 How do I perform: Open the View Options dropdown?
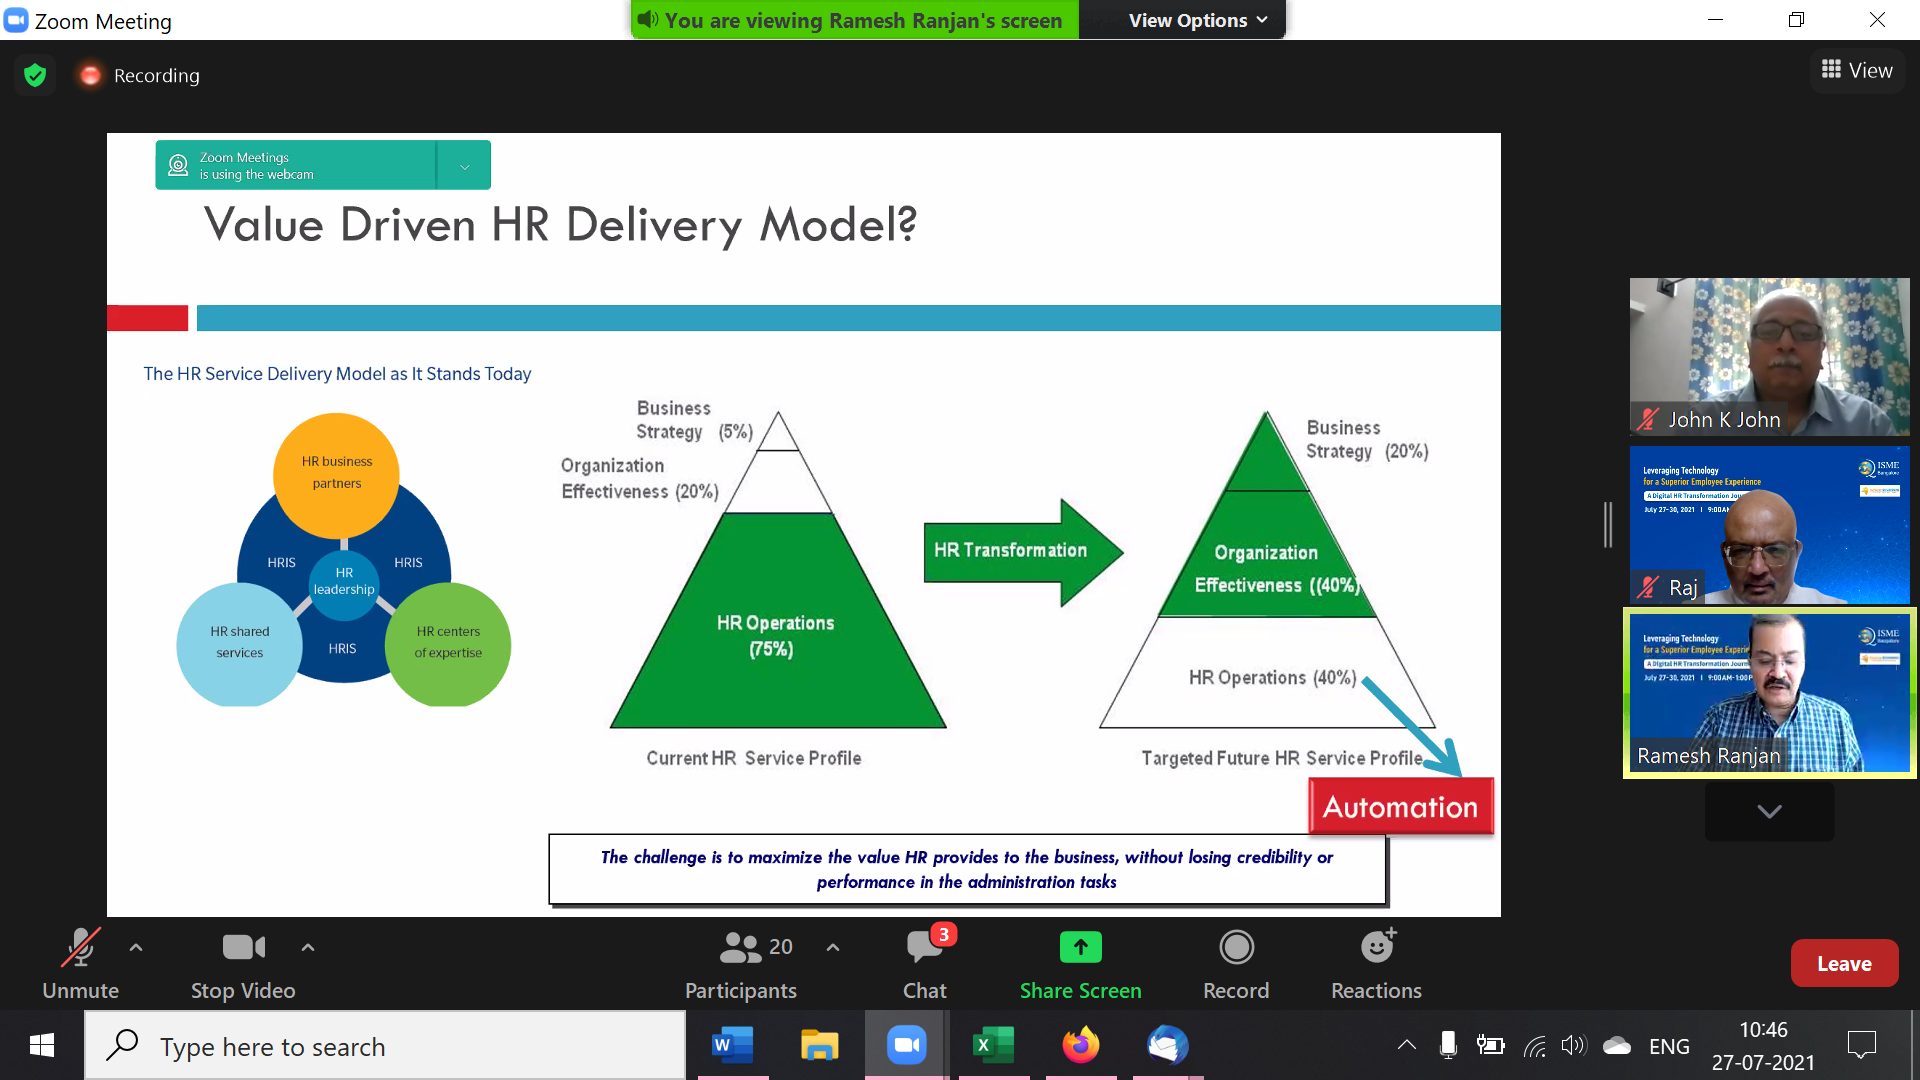(1197, 20)
